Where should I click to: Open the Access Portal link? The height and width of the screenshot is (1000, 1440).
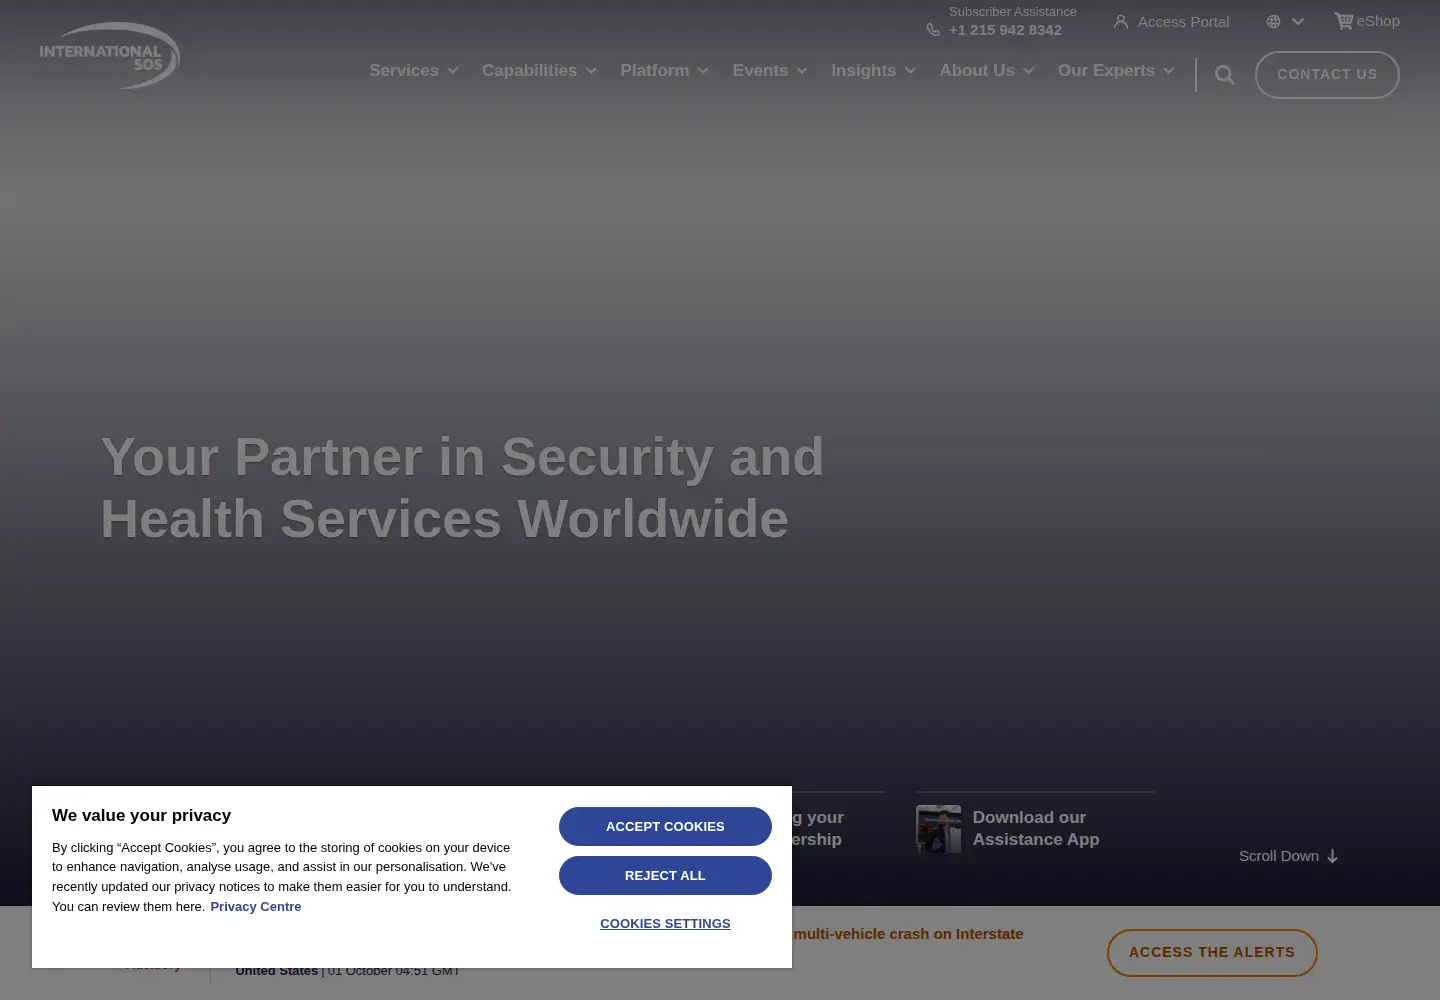[1183, 22]
